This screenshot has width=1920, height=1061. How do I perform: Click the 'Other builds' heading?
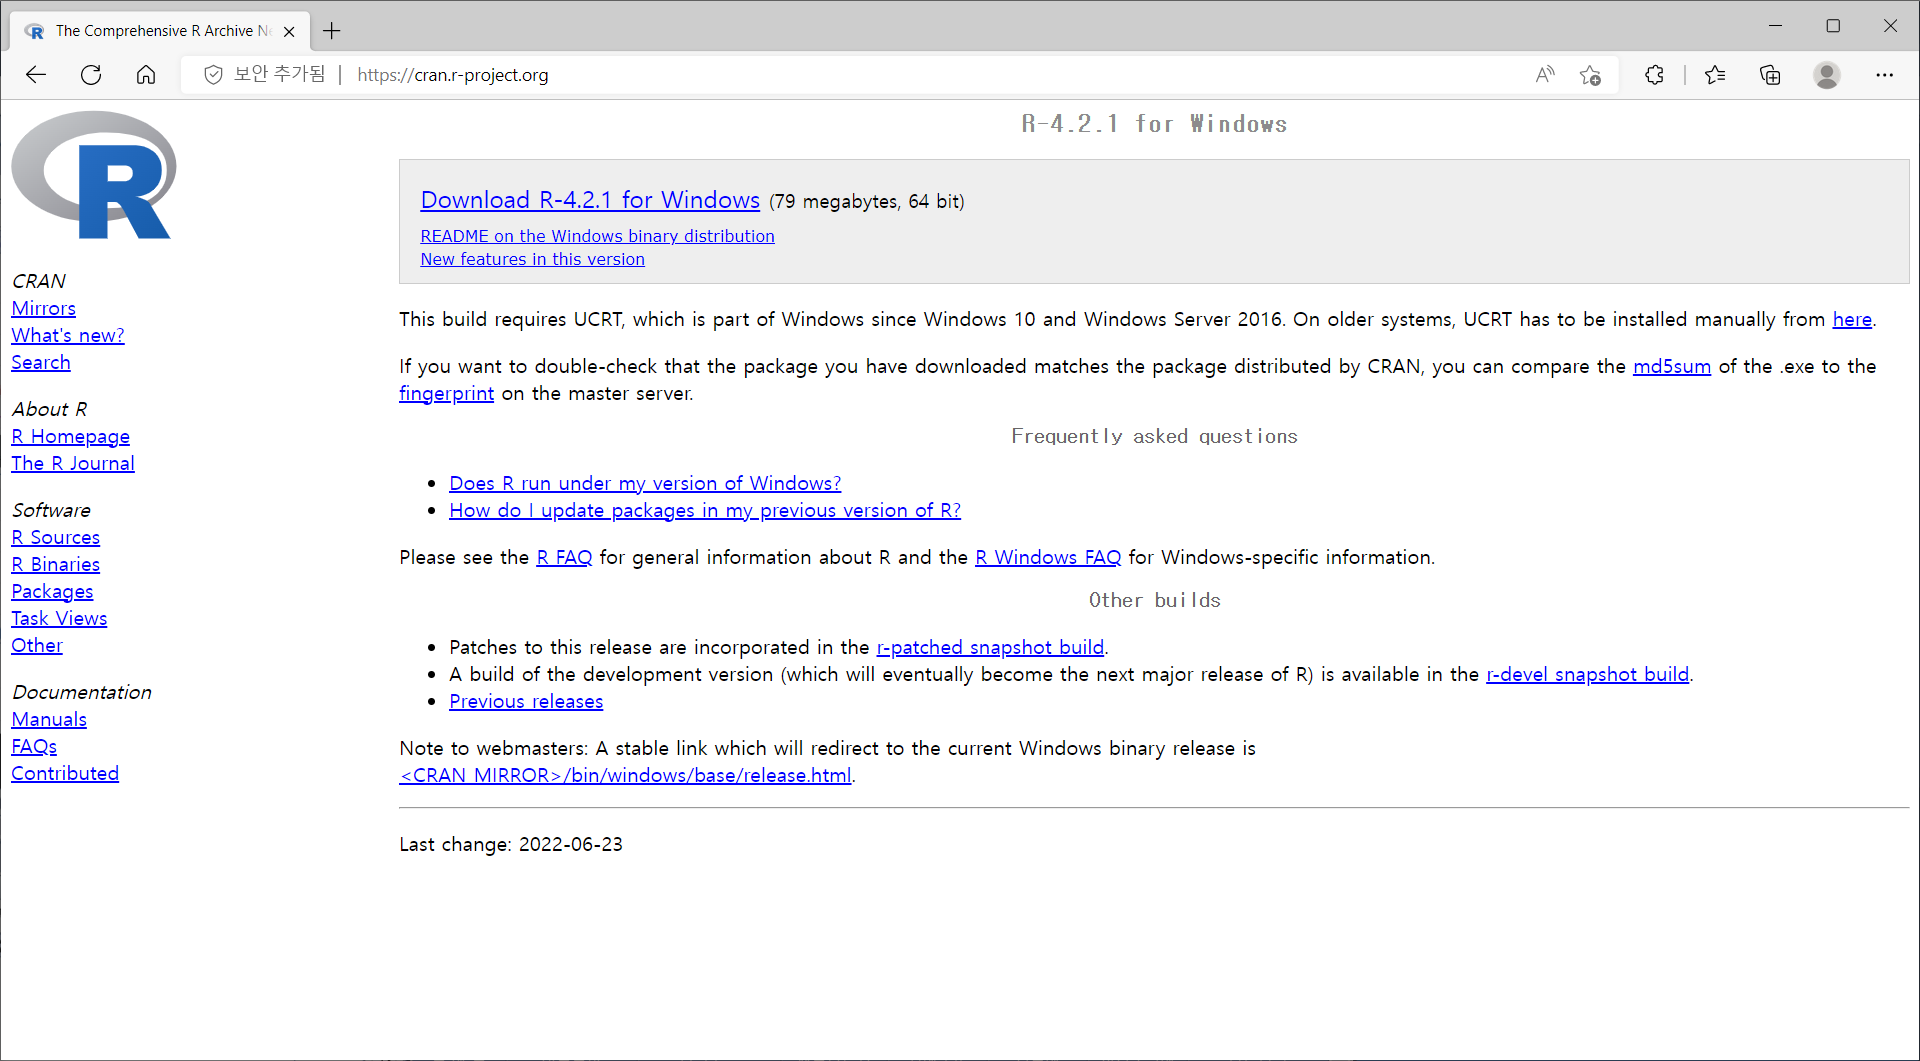click(x=1154, y=600)
